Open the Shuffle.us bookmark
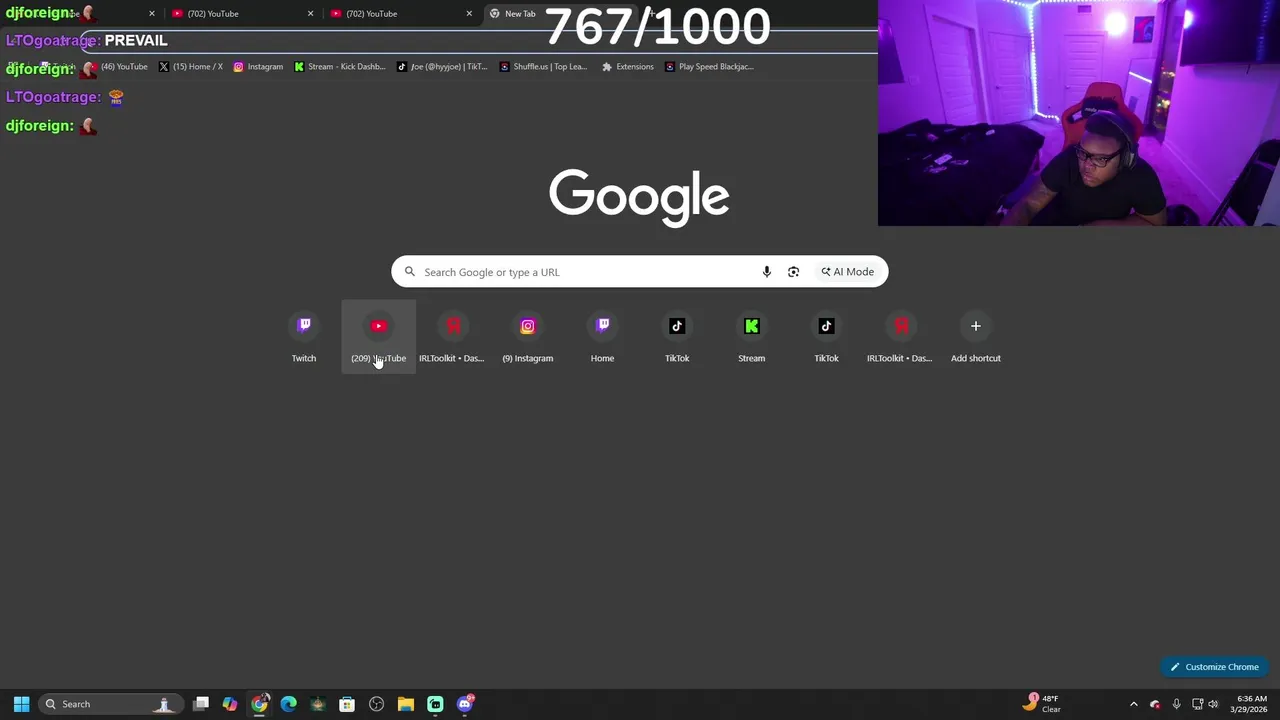The height and width of the screenshot is (720, 1280). click(x=543, y=67)
